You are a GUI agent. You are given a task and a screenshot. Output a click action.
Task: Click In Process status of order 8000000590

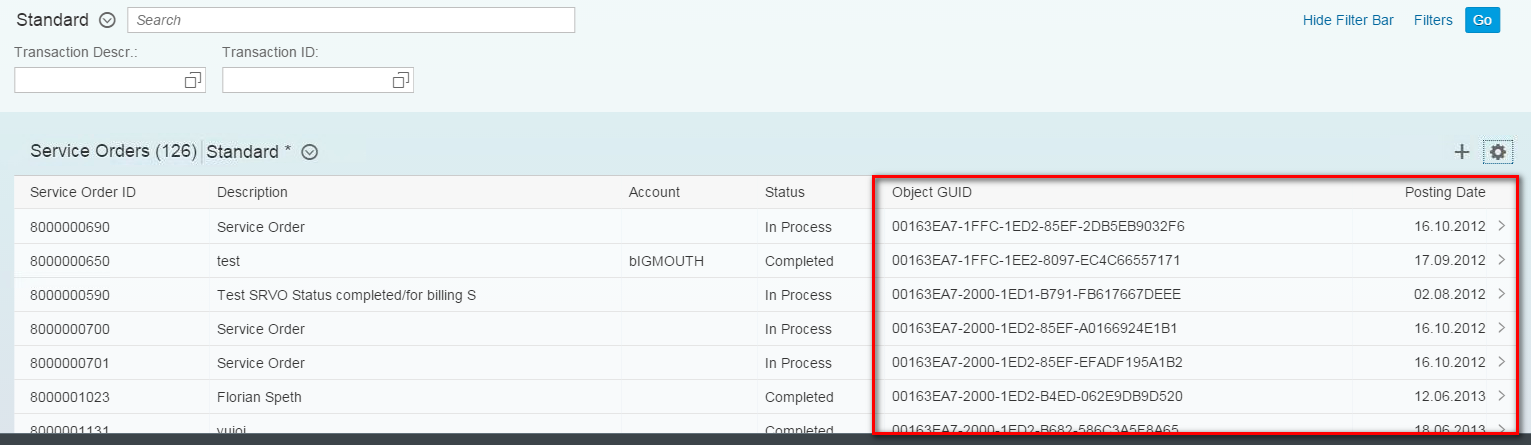click(798, 295)
